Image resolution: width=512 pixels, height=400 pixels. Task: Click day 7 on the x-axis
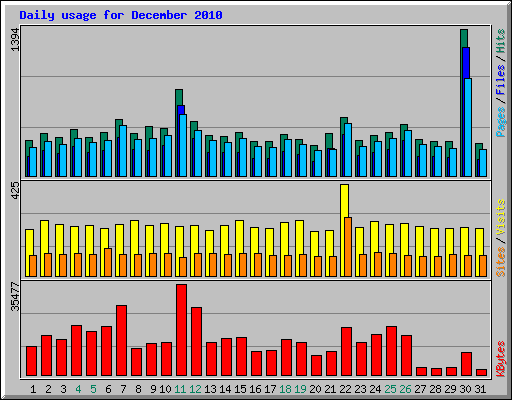pos(123,389)
